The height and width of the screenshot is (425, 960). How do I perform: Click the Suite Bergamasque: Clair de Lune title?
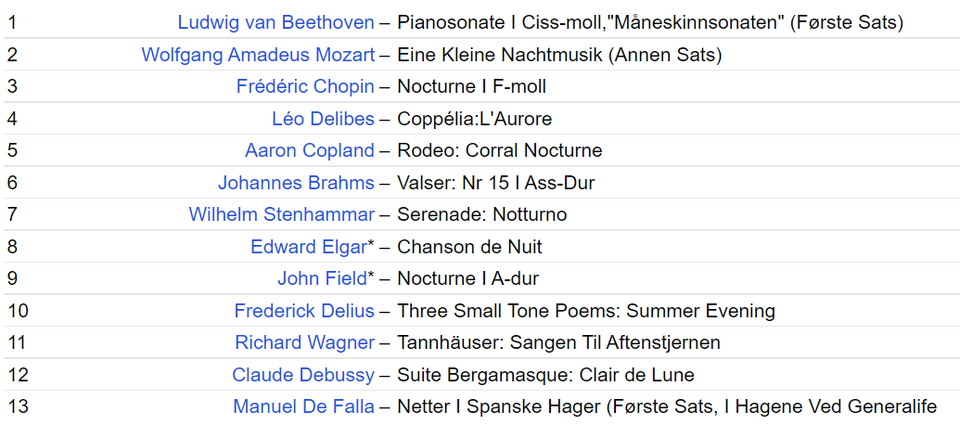[546, 374]
